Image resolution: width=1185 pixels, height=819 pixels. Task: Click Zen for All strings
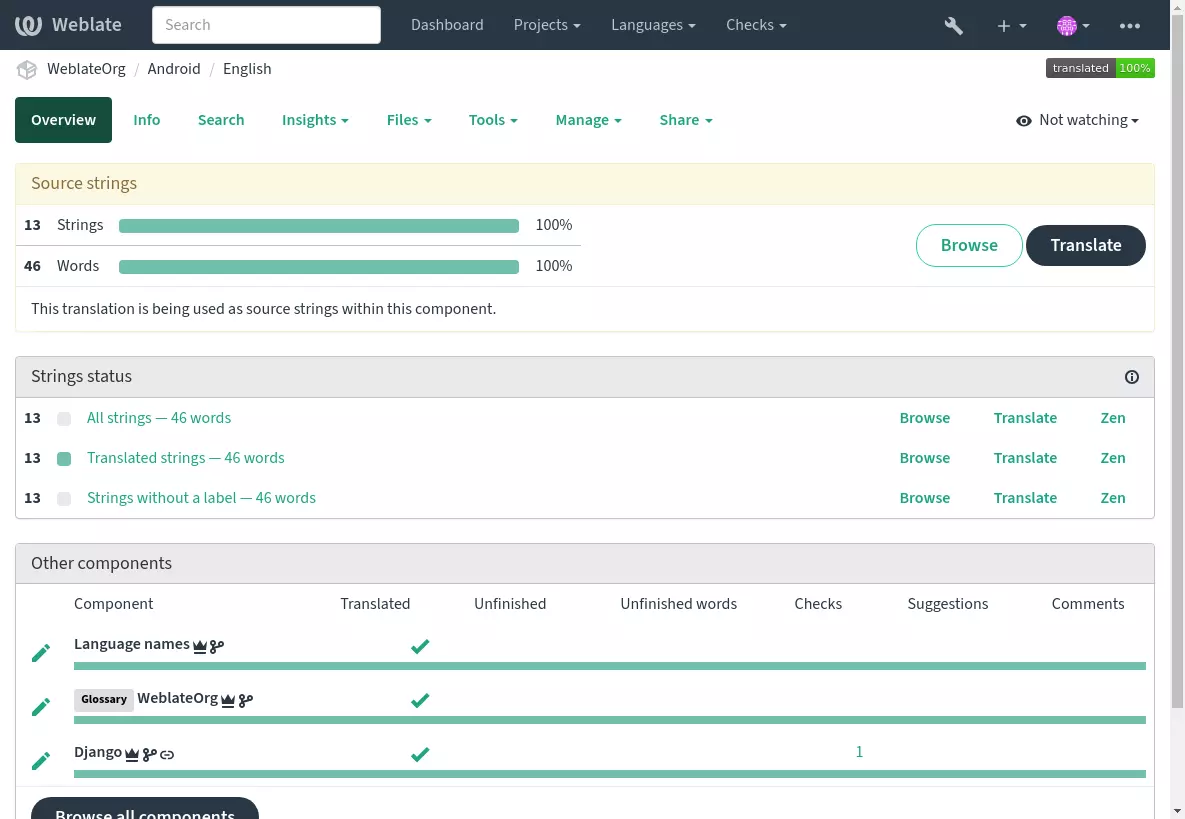tap(1112, 419)
